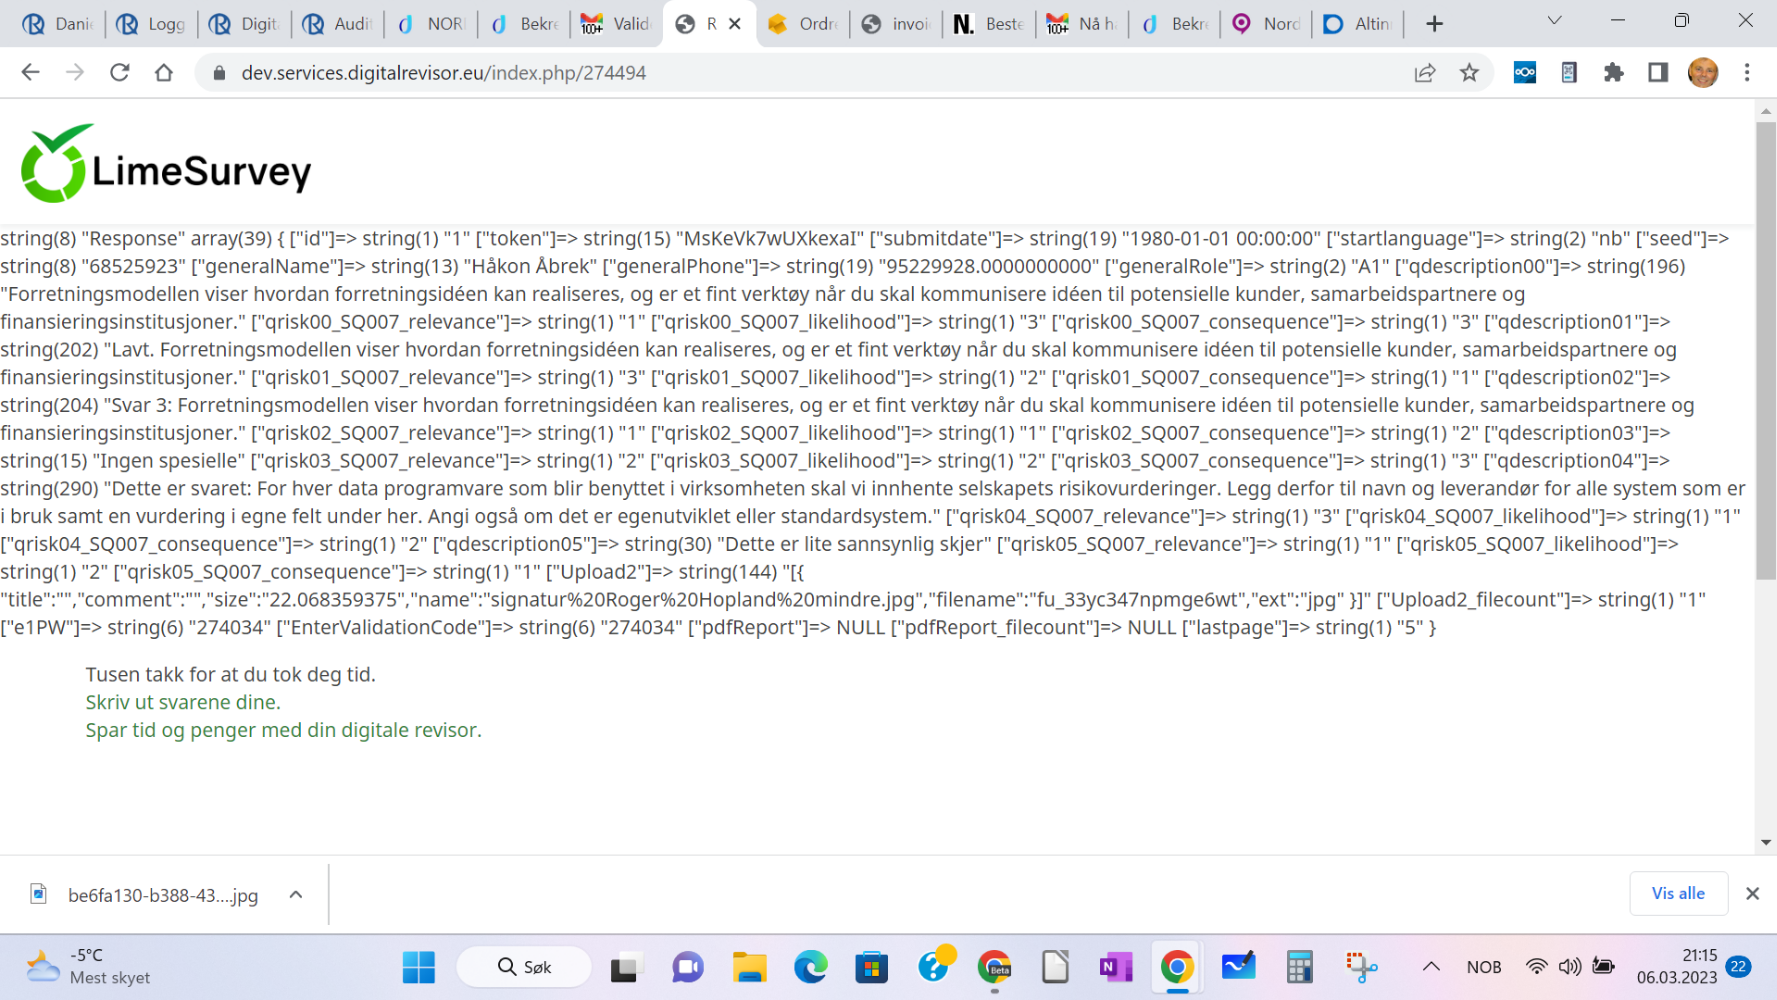Click the page vertical scrollbar

click(1766, 350)
